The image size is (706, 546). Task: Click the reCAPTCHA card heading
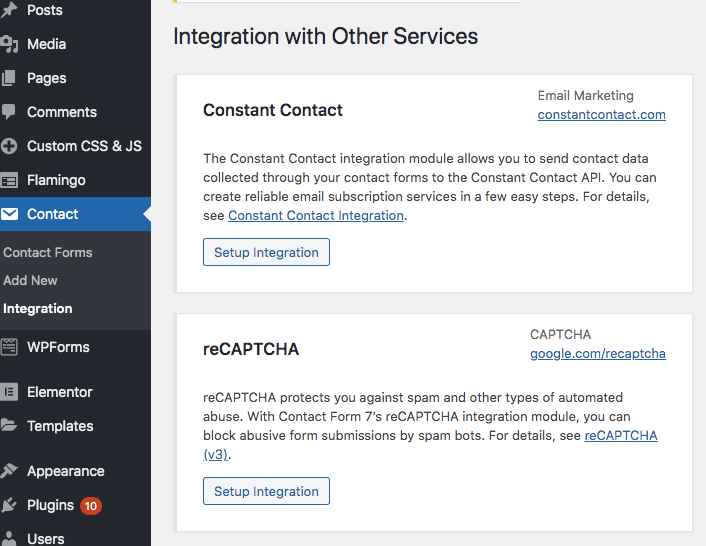pos(251,349)
